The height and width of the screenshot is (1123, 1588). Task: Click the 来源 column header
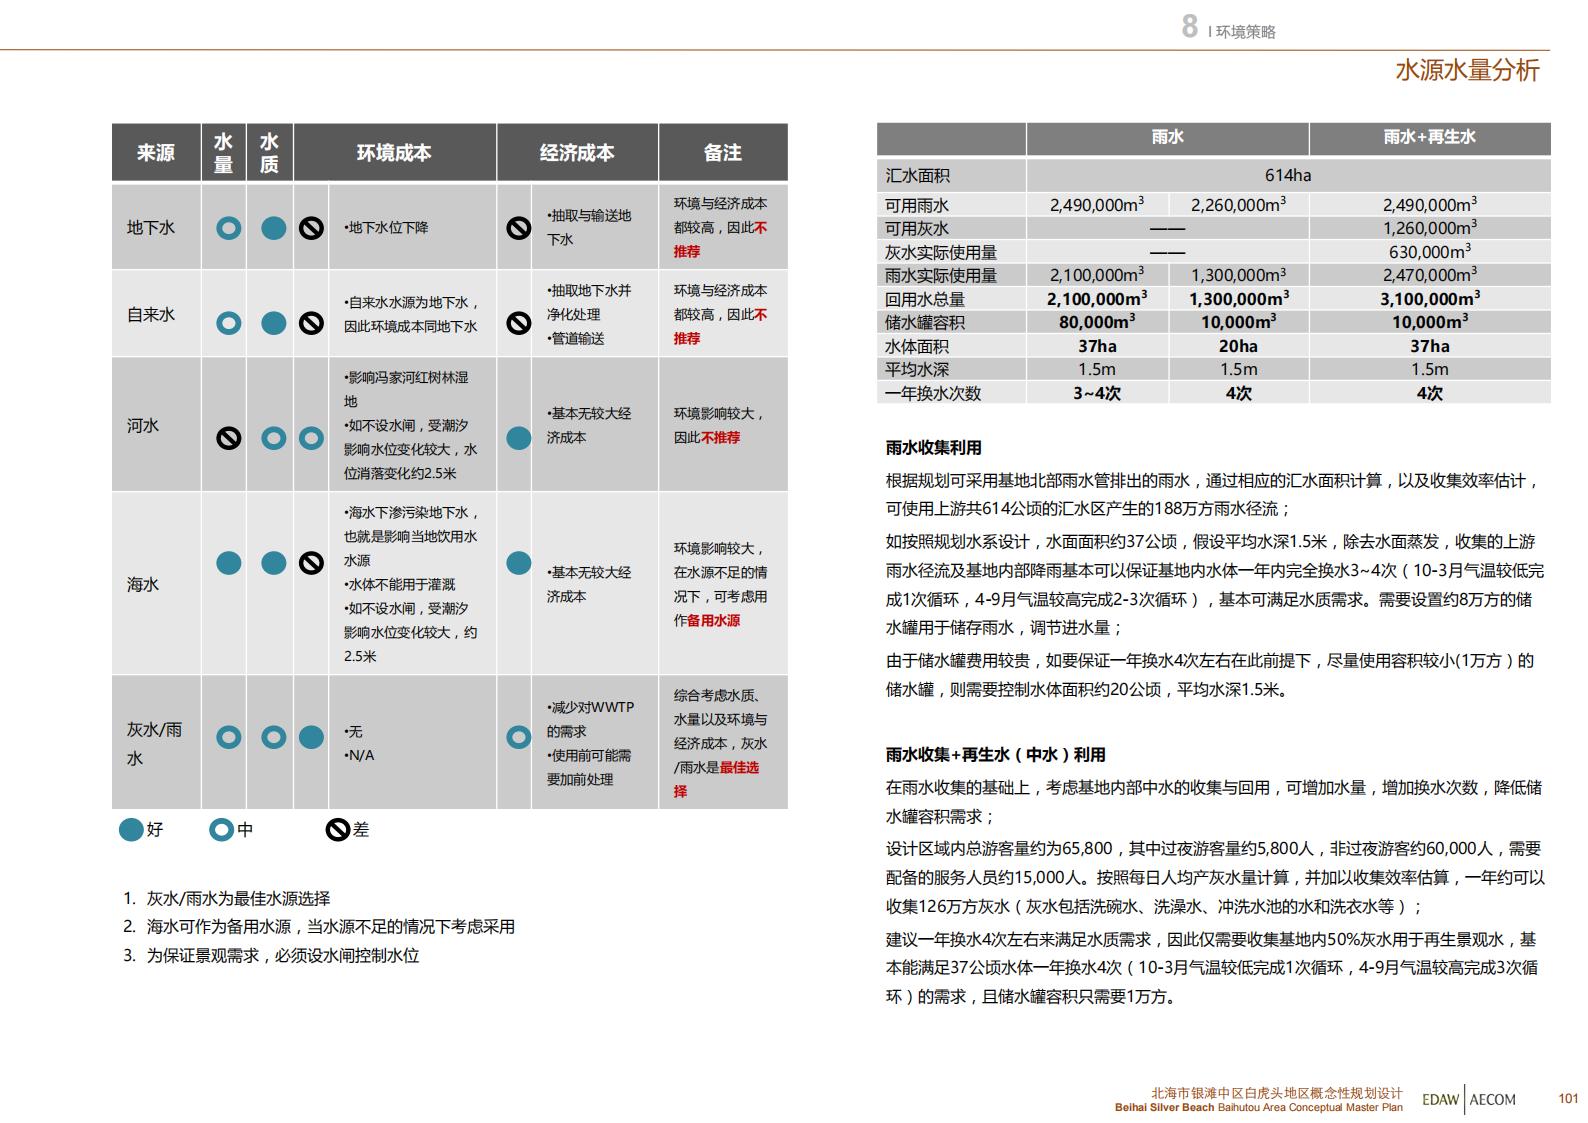pos(156,152)
